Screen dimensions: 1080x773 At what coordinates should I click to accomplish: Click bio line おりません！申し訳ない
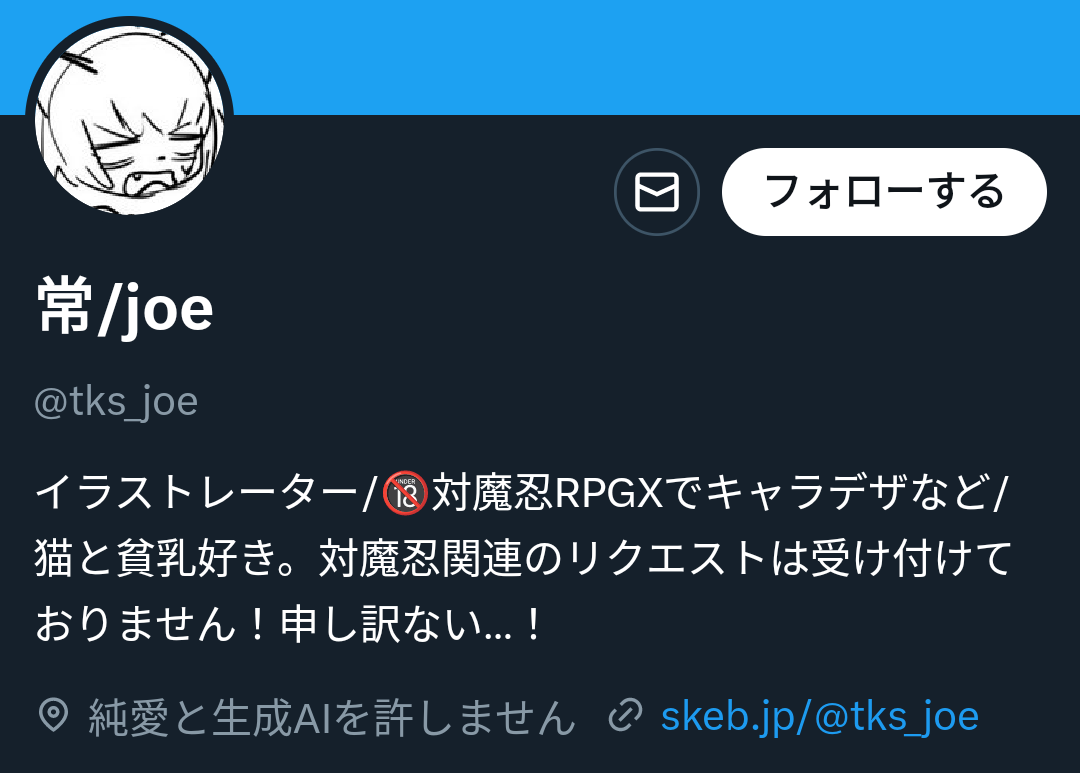289,624
